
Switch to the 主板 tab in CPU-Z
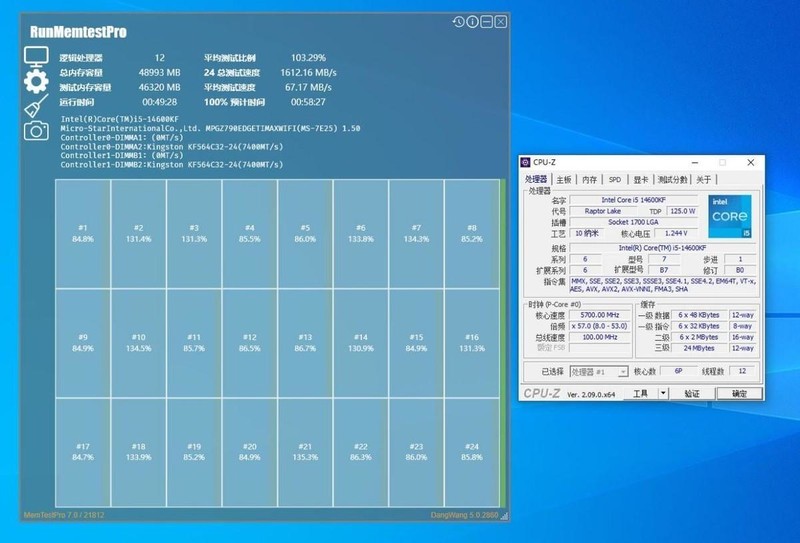[x=564, y=180]
